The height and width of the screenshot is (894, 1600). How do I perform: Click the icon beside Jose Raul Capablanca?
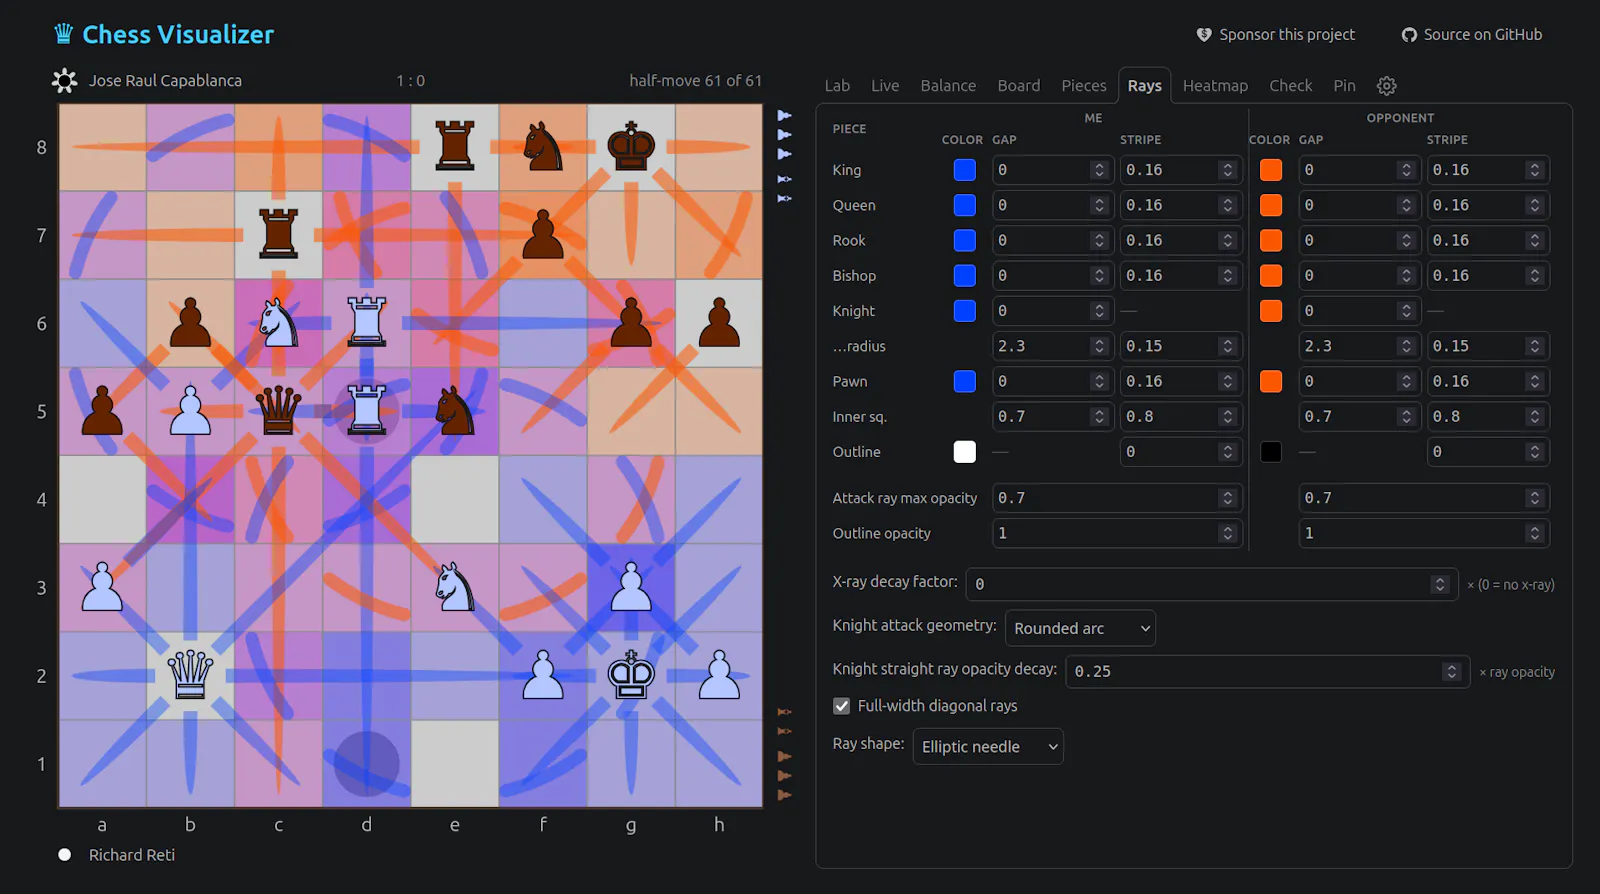point(64,81)
